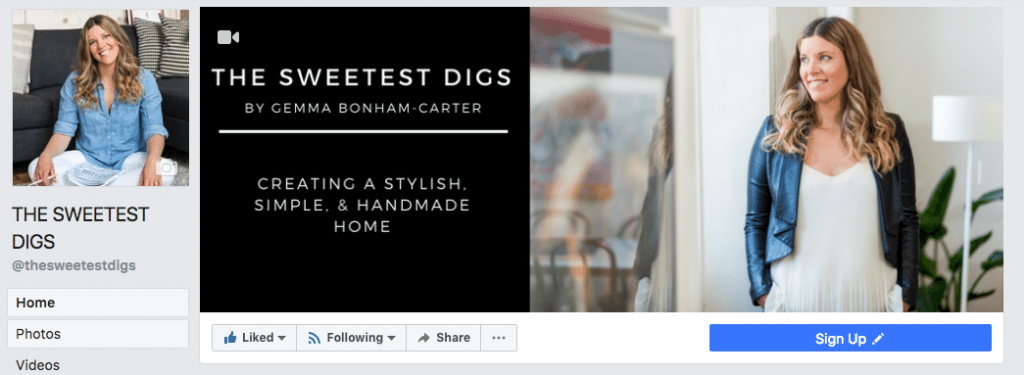
Task: Click the woman in leather jacket cover photo
Action: pyautogui.click(x=766, y=159)
